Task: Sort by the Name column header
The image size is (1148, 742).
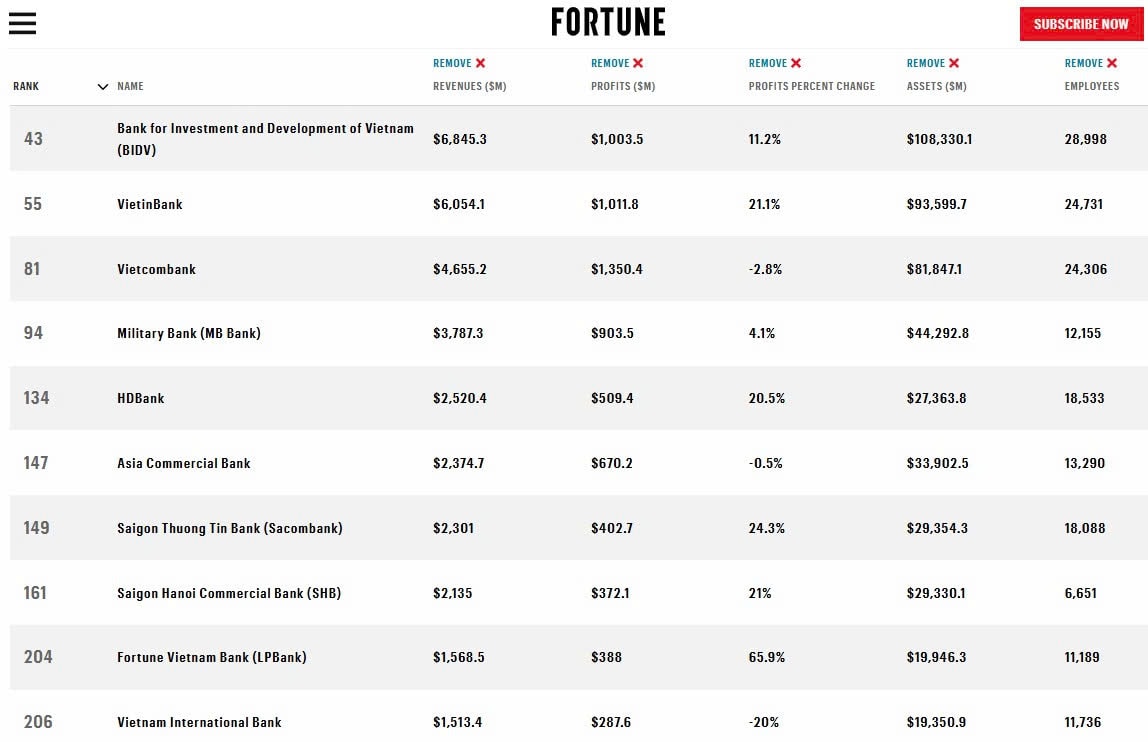Action: pyautogui.click(x=131, y=86)
